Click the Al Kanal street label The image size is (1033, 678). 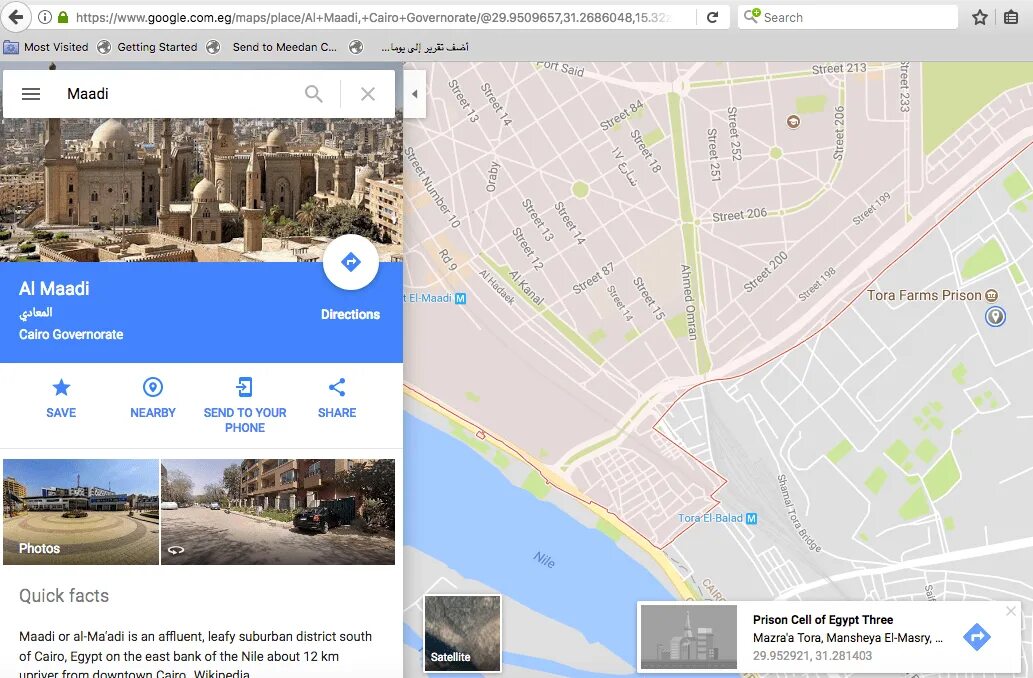click(526, 287)
